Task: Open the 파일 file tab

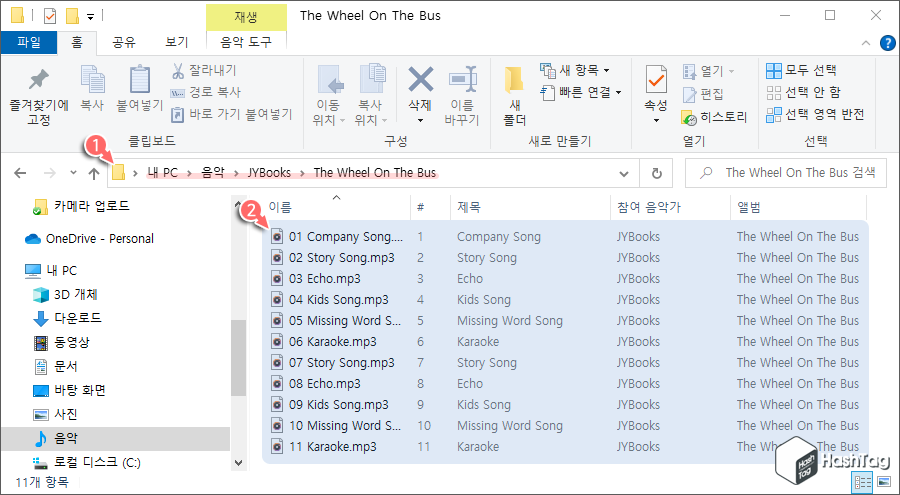Action: [29, 42]
